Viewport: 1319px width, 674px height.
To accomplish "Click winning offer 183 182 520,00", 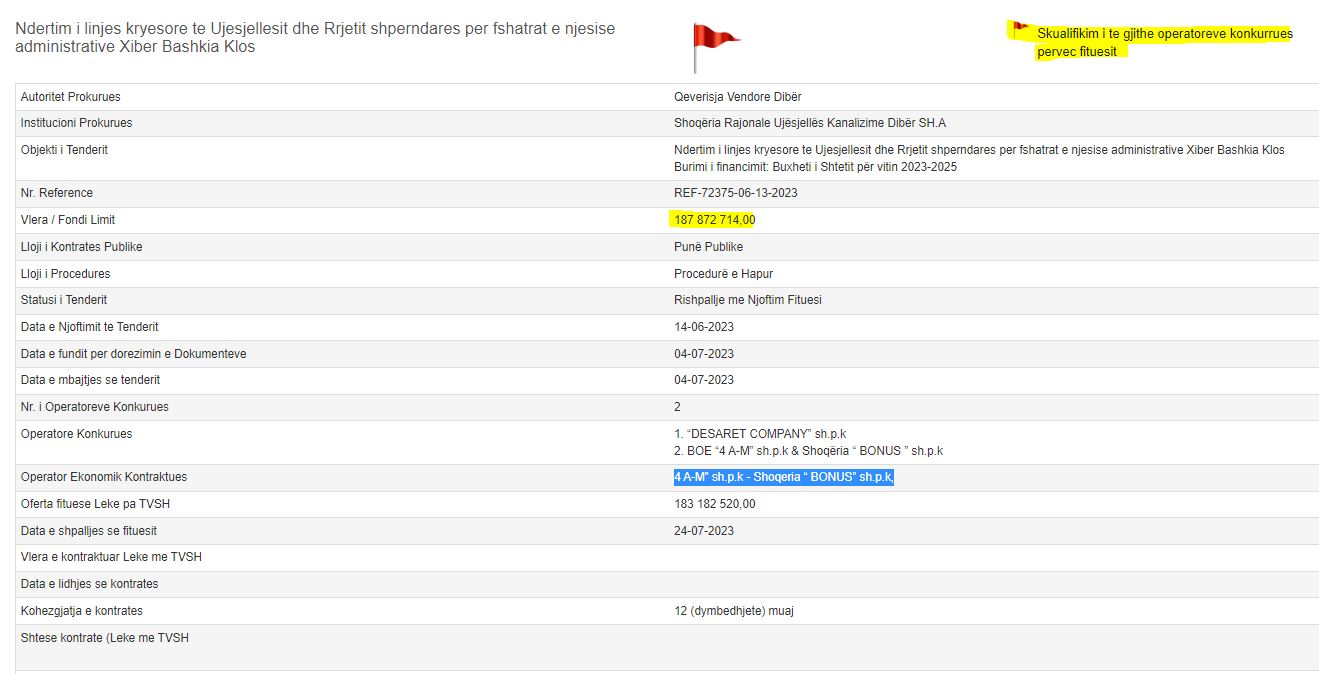I will (715, 504).
